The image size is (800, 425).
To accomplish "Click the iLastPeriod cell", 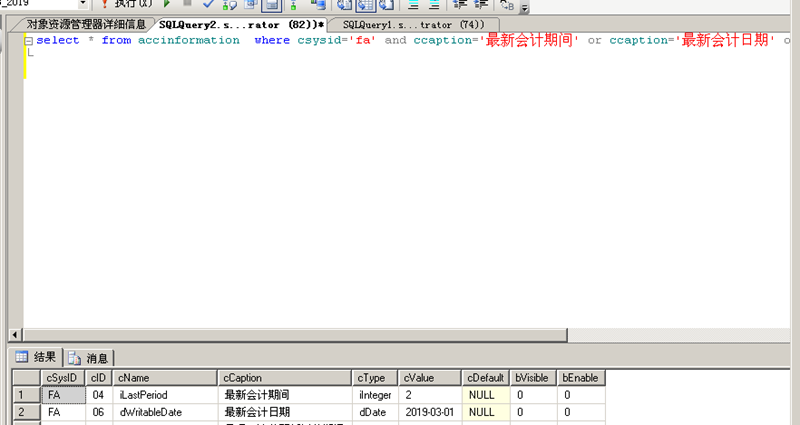I will (x=165, y=395).
